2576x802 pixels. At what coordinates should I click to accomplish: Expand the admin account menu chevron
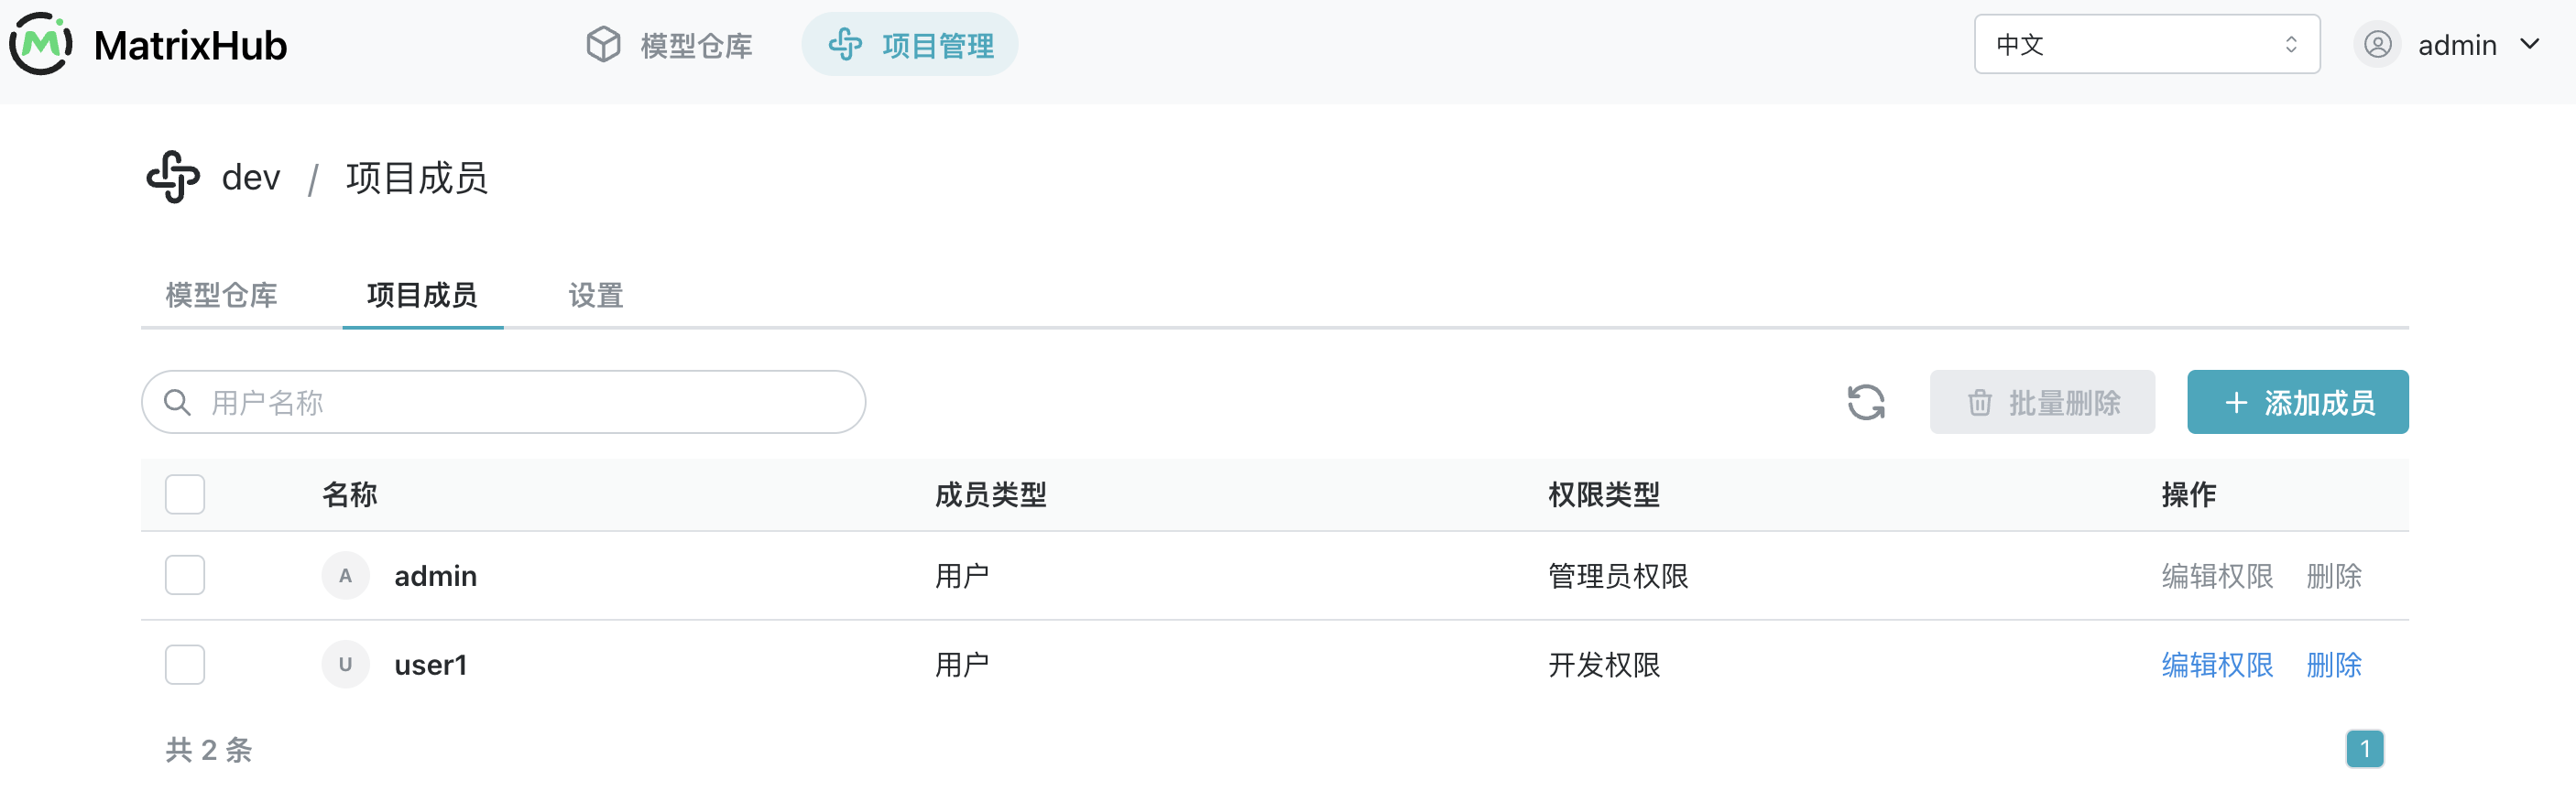click(2529, 44)
